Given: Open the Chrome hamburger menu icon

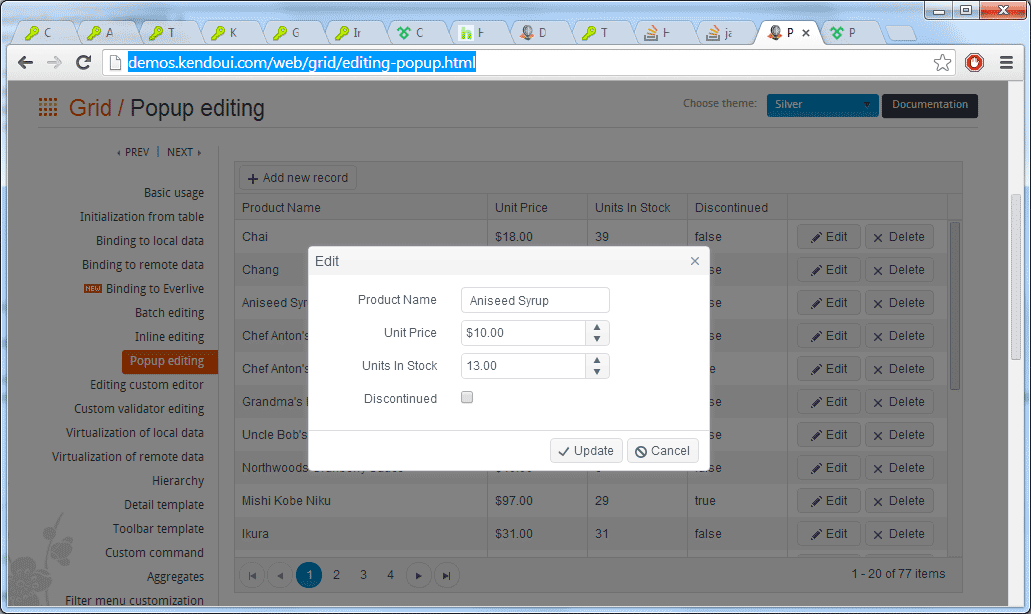Looking at the screenshot, I should click(x=1006, y=62).
